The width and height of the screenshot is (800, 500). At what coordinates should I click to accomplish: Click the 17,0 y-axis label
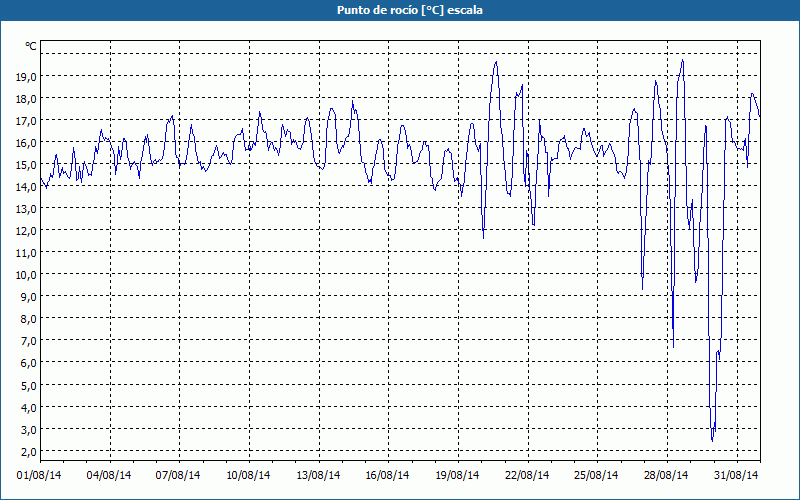(26, 121)
